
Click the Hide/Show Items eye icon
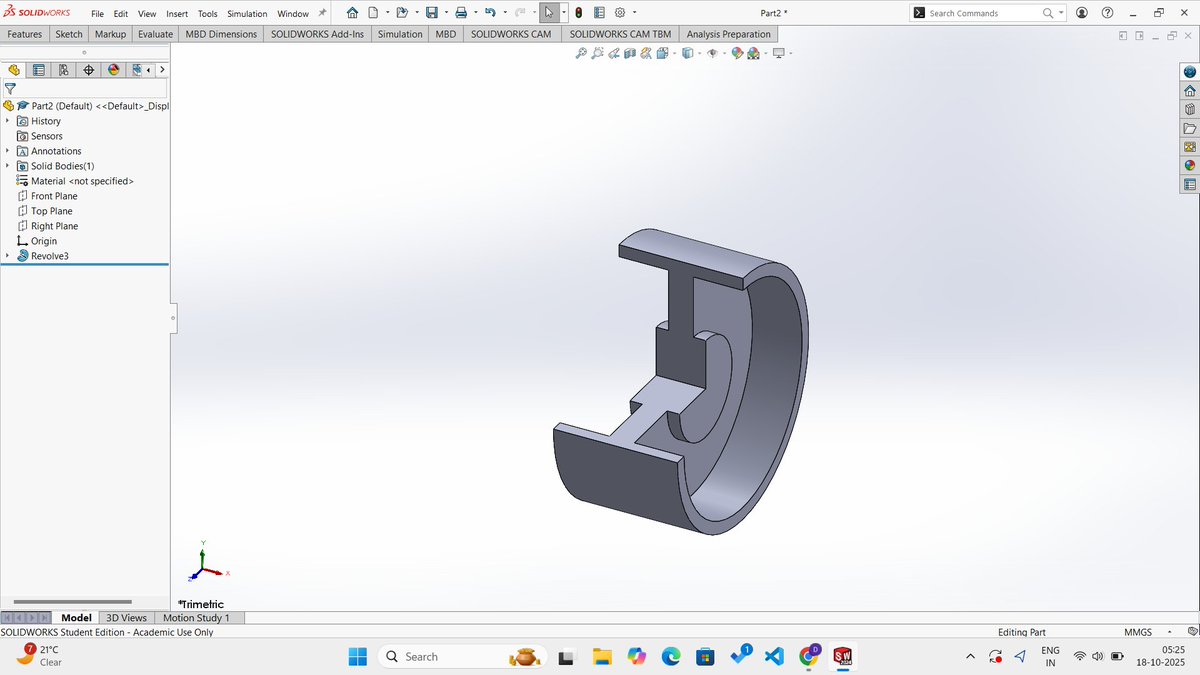point(712,53)
